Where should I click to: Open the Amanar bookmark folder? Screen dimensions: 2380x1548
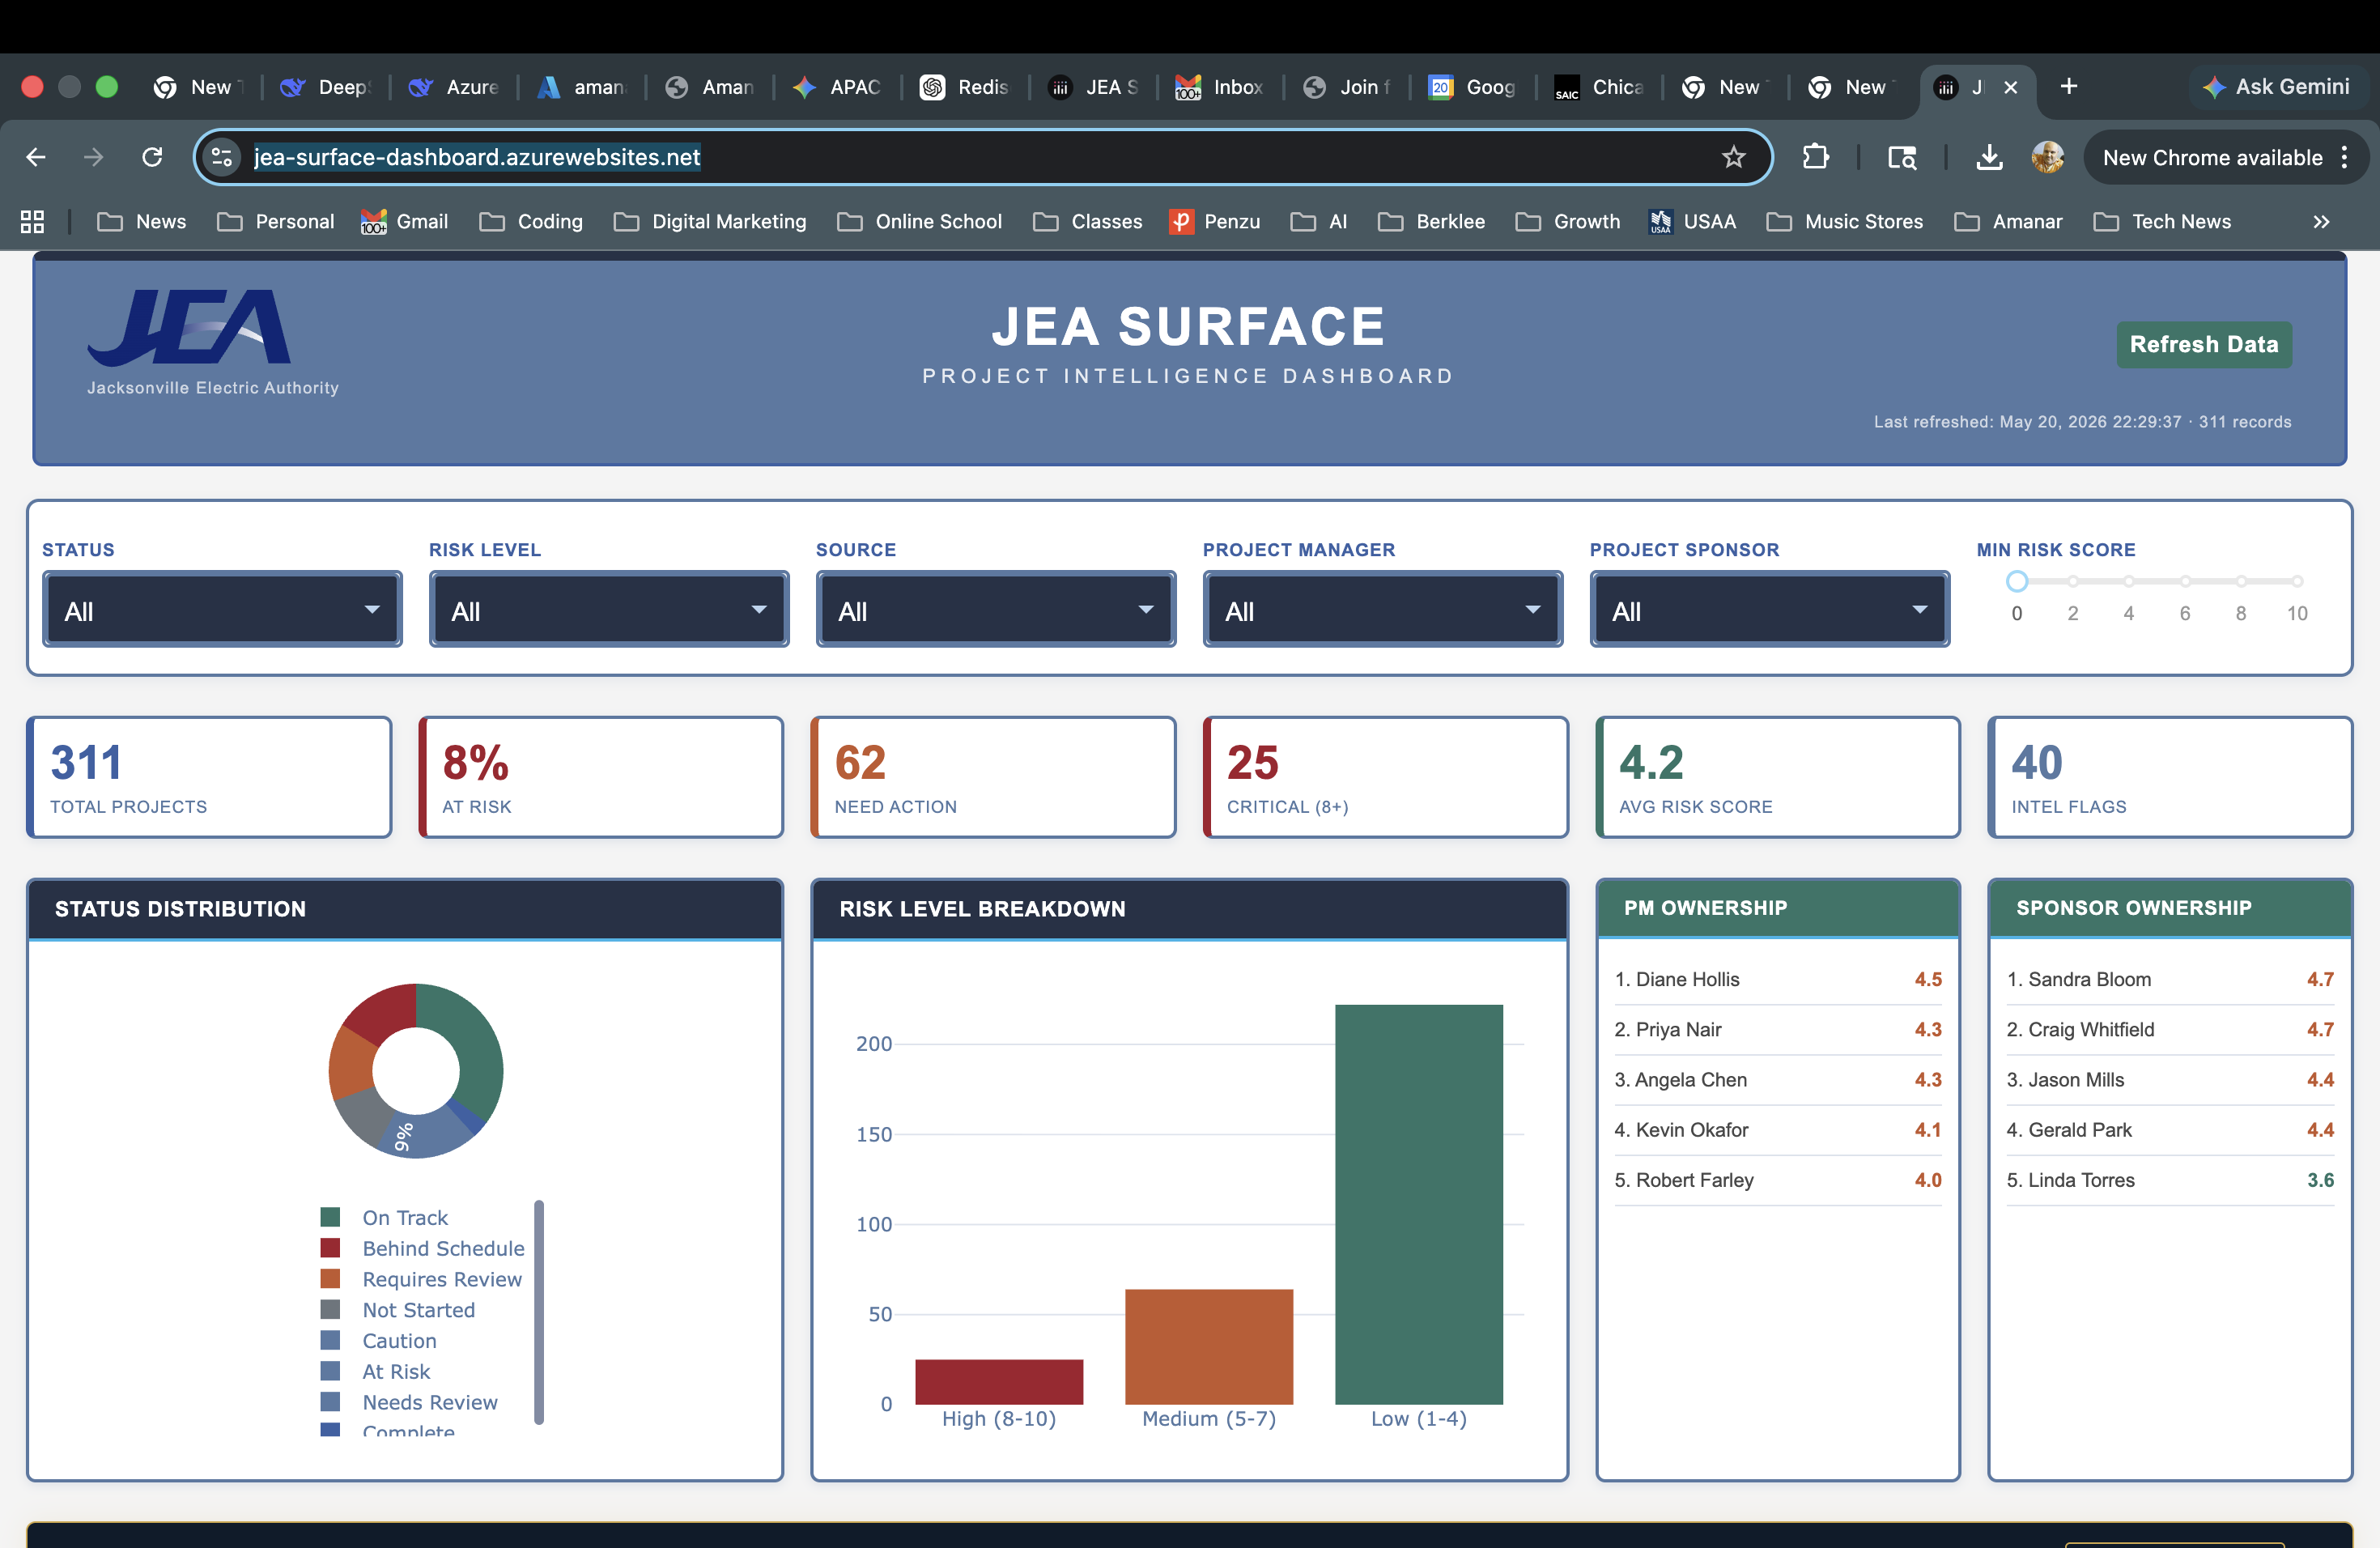[2008, 221]
